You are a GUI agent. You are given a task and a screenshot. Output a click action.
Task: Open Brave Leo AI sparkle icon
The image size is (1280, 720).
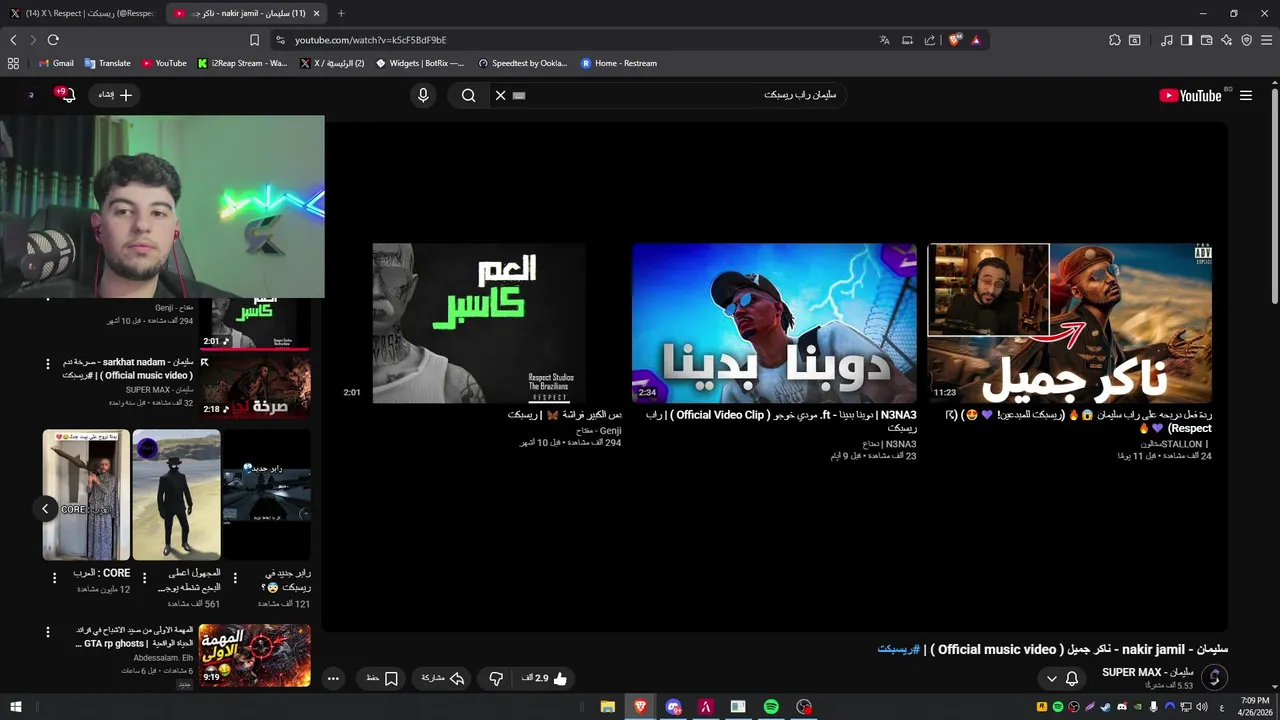[1226, 40]
